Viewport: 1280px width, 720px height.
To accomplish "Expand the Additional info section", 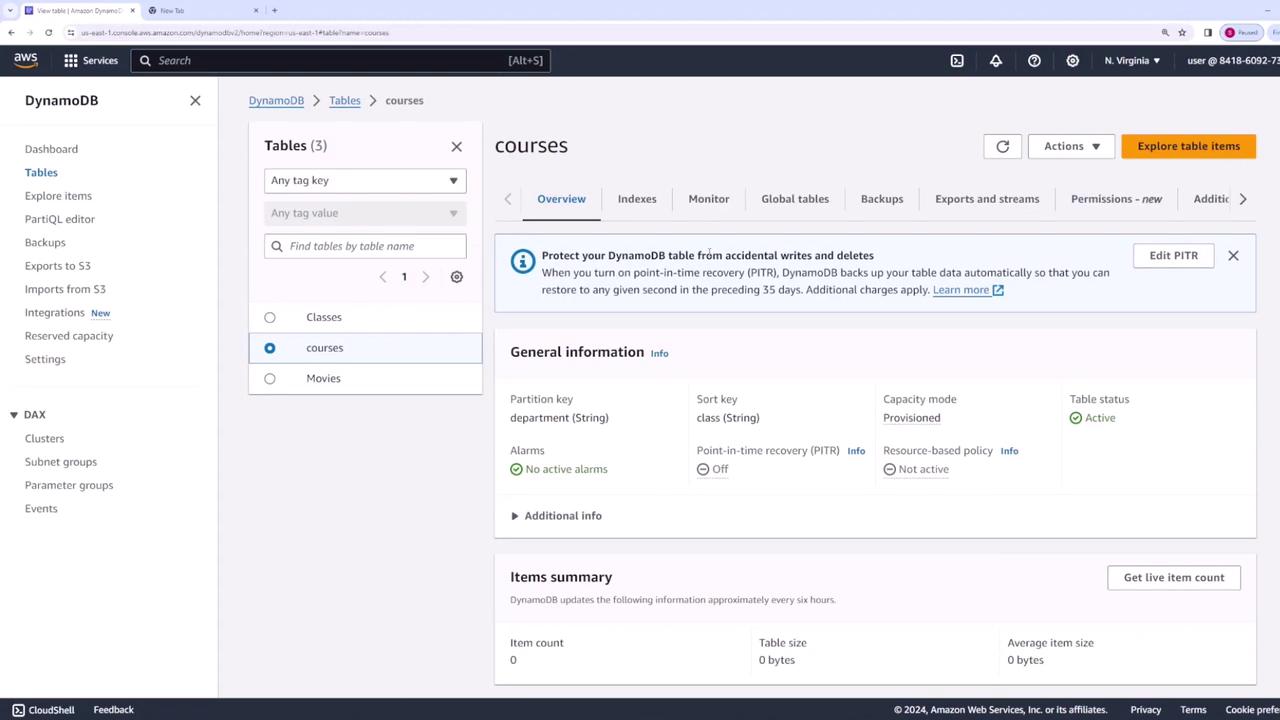I will pyautogui.click(x=556, y=516).
